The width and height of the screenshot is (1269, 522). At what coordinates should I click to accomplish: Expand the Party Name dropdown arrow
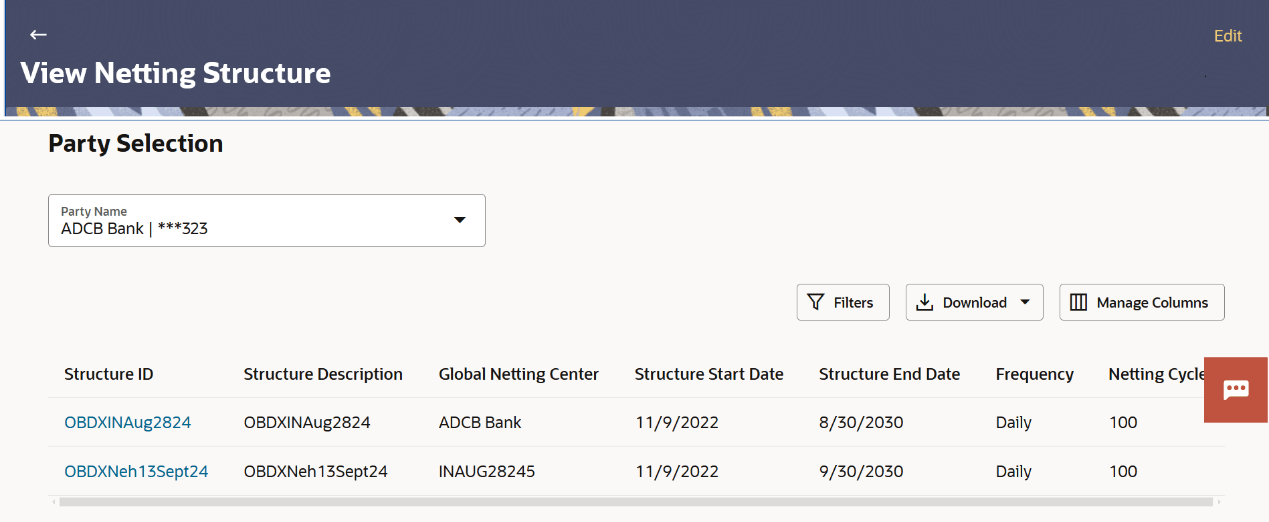(460, 220)
